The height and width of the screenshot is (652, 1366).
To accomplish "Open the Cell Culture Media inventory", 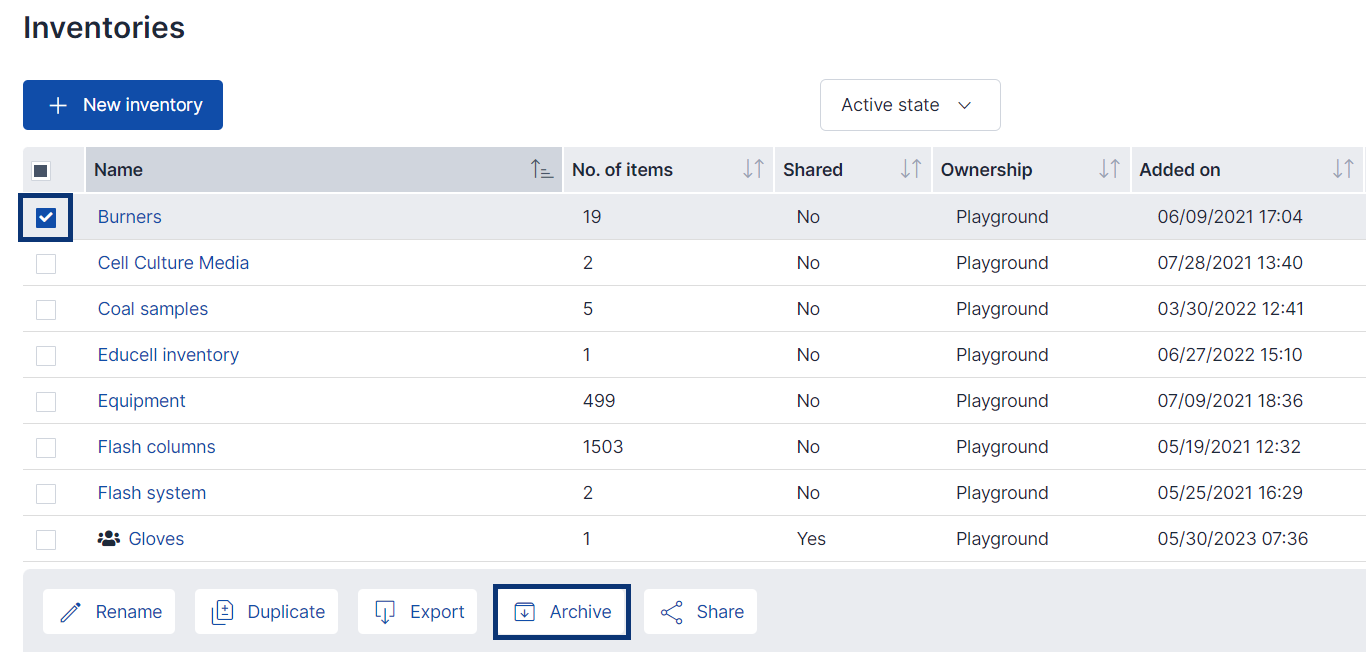I will point(172,262).
